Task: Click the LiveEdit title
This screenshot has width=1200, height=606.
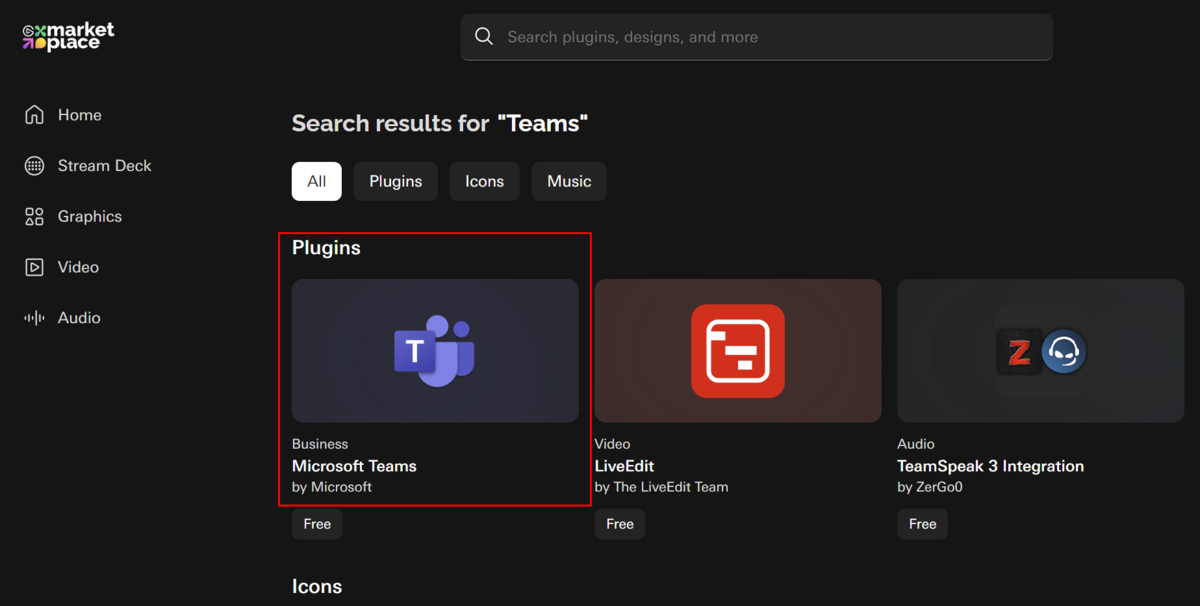Action: click(624, 466)
